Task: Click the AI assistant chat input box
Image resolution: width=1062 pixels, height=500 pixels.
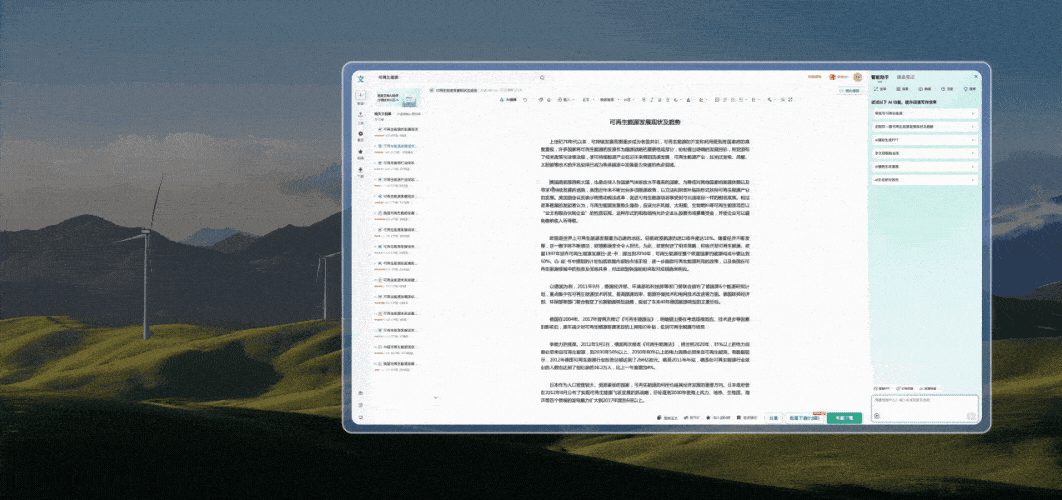Action: (x=925, y=408)
